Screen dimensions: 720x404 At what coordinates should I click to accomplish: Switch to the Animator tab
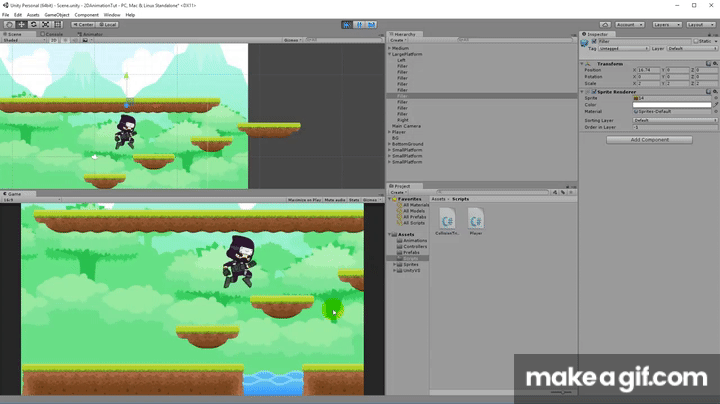92,34
